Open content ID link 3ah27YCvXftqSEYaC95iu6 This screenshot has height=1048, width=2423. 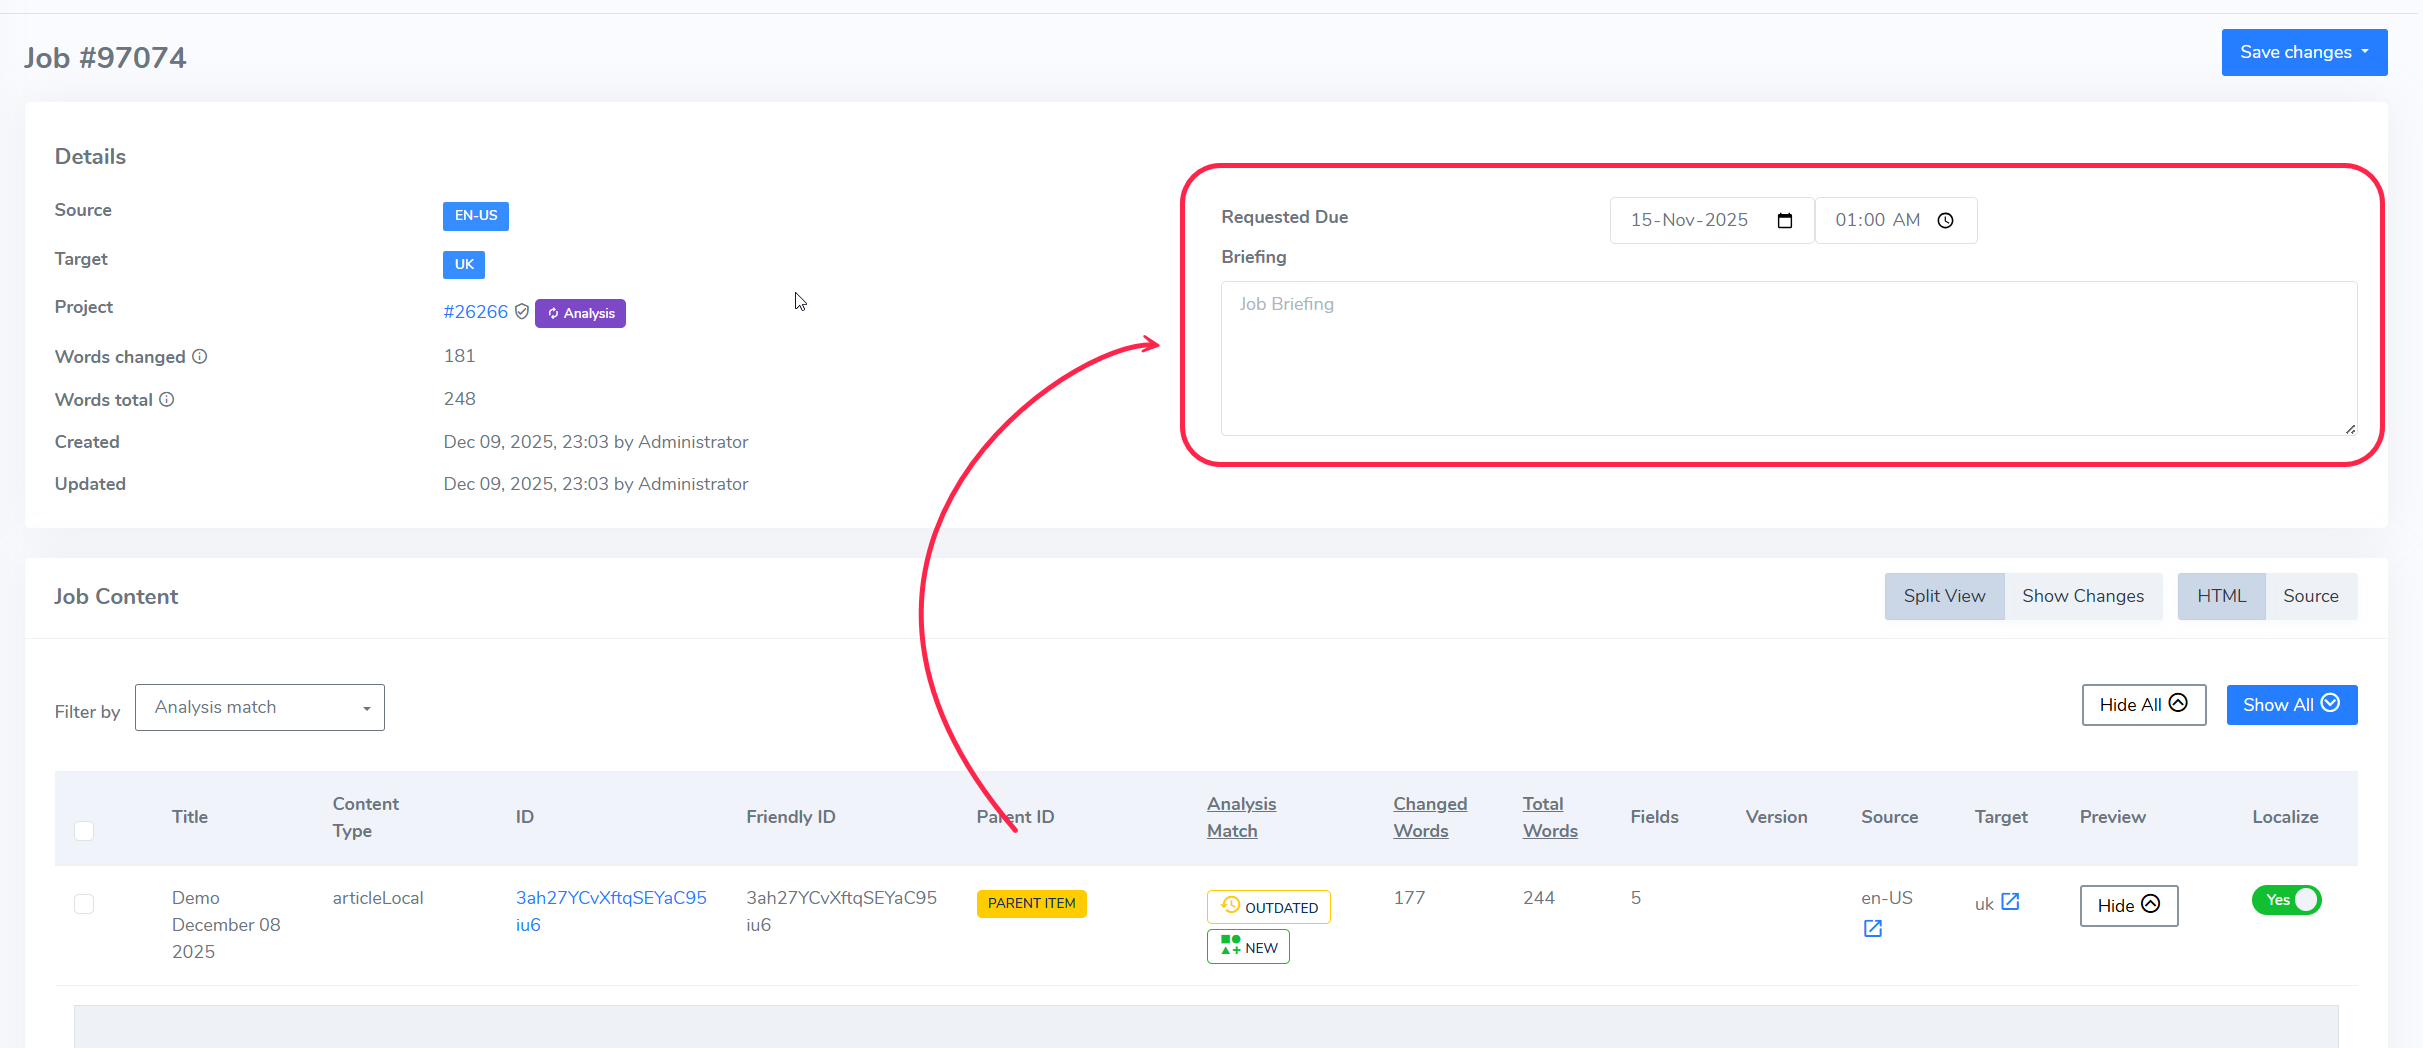click(x=611, y=911)
